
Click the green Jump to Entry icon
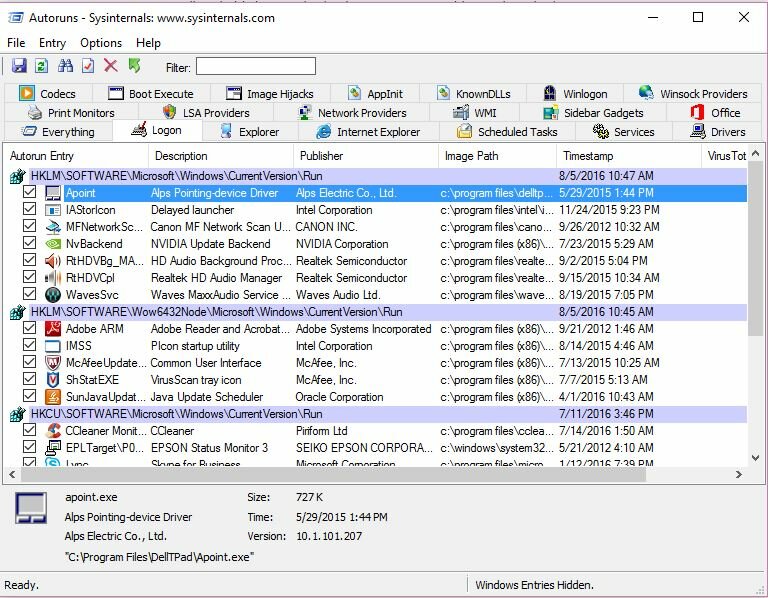tap(134, 66)
